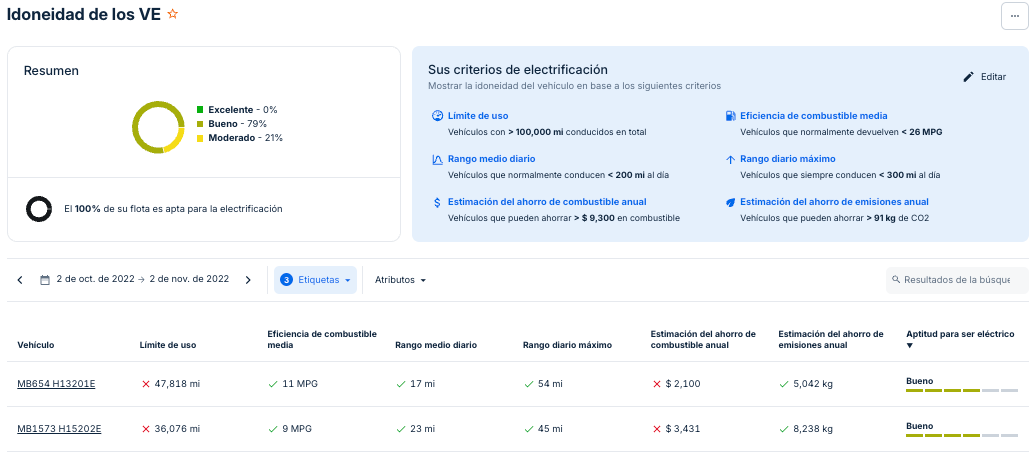Expand the Etiquetas filter dropdown
The image size is (1032, 456).
315,280
